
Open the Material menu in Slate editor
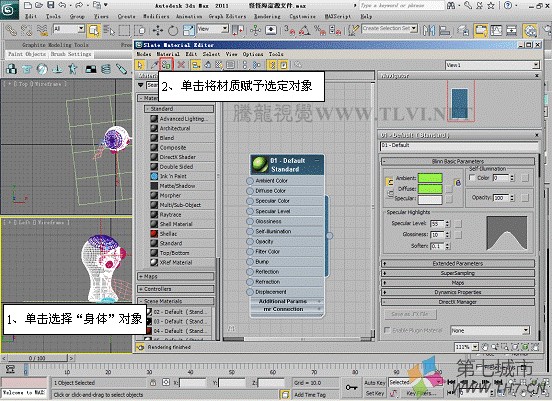pyautogui.click(x=168, y=54)
